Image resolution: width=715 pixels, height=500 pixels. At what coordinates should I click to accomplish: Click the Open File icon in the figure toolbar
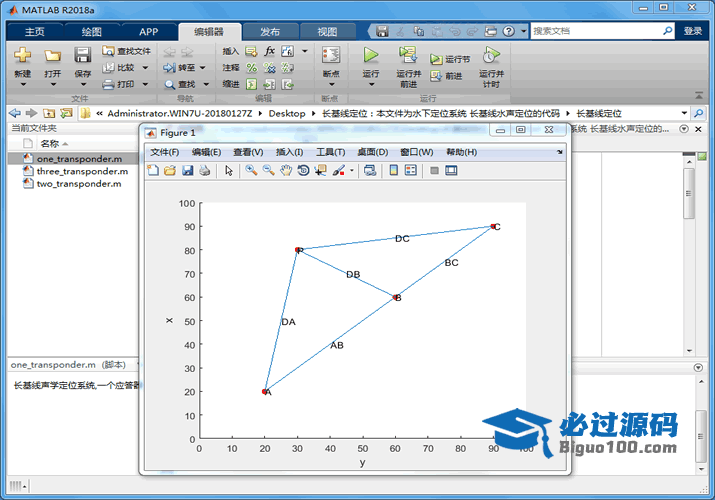170,170
